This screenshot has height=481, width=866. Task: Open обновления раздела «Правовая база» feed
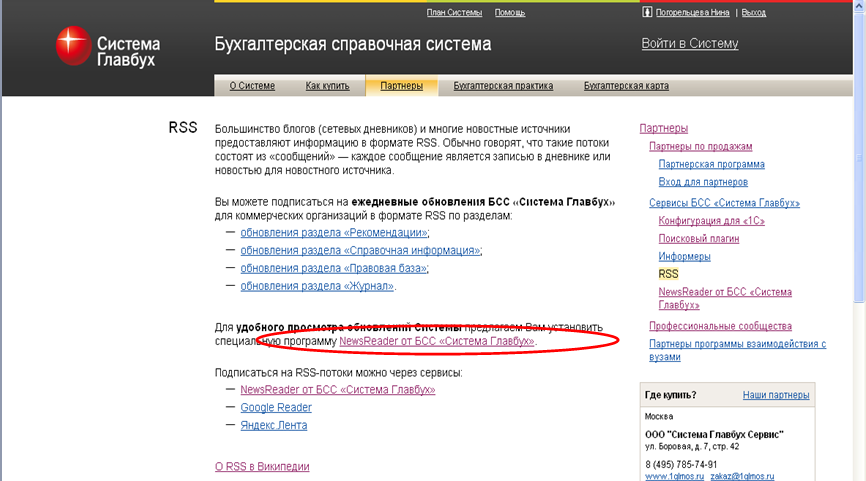333,268
